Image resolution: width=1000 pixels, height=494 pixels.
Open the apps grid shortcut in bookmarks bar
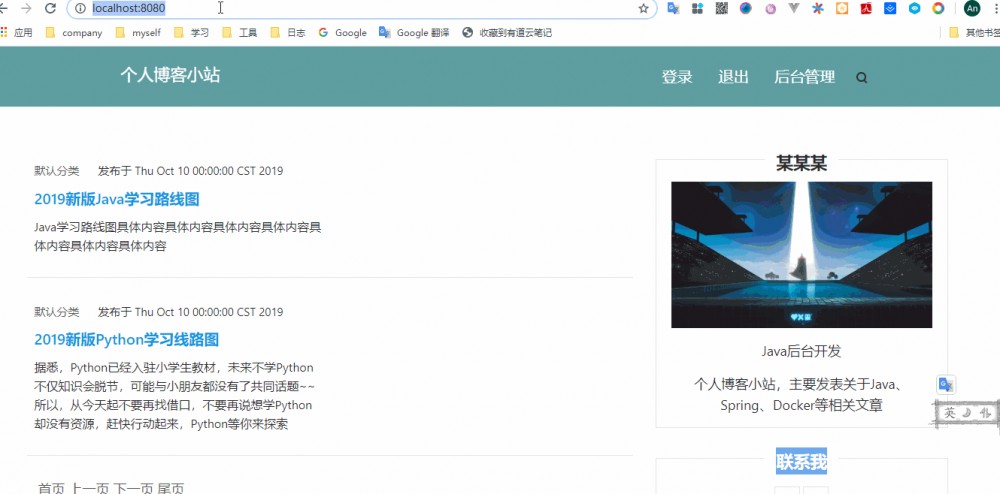4,32
